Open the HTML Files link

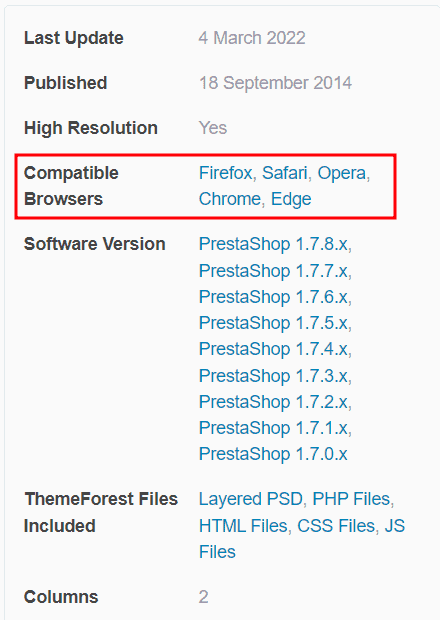pos(243,526)
